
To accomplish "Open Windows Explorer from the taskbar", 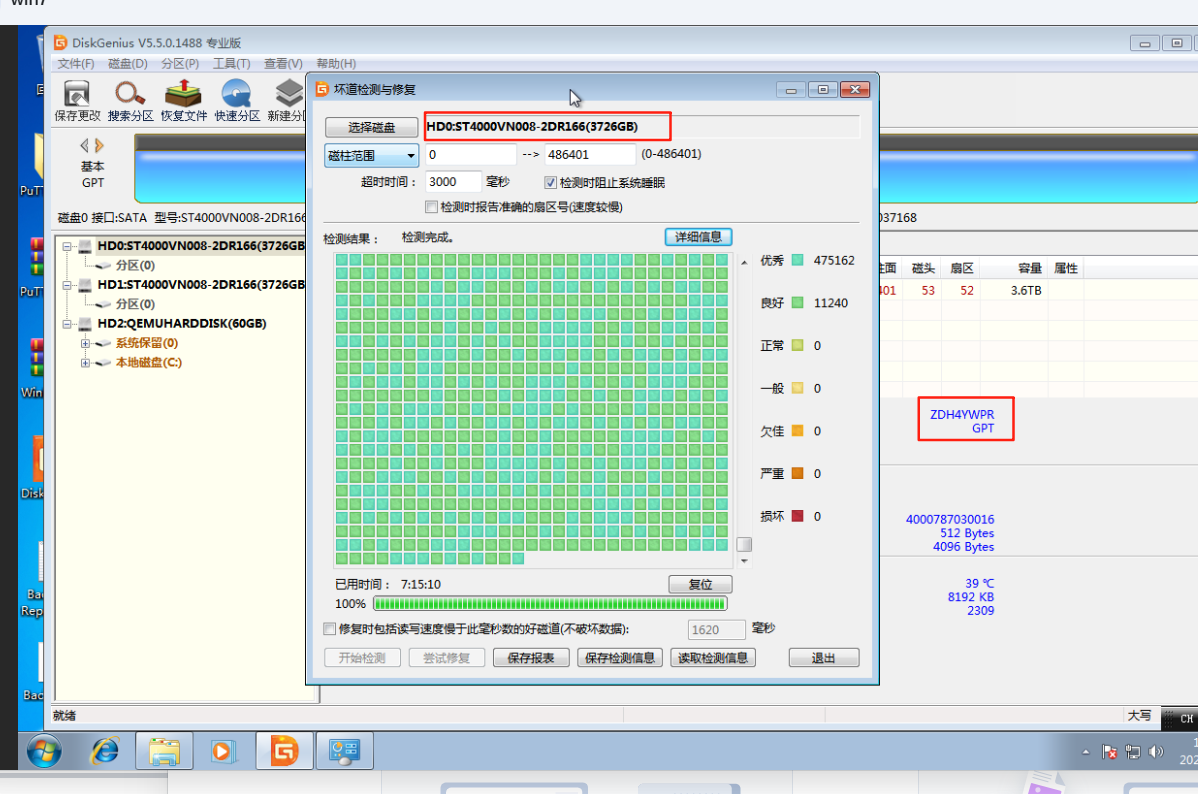I will coord(164,751).
